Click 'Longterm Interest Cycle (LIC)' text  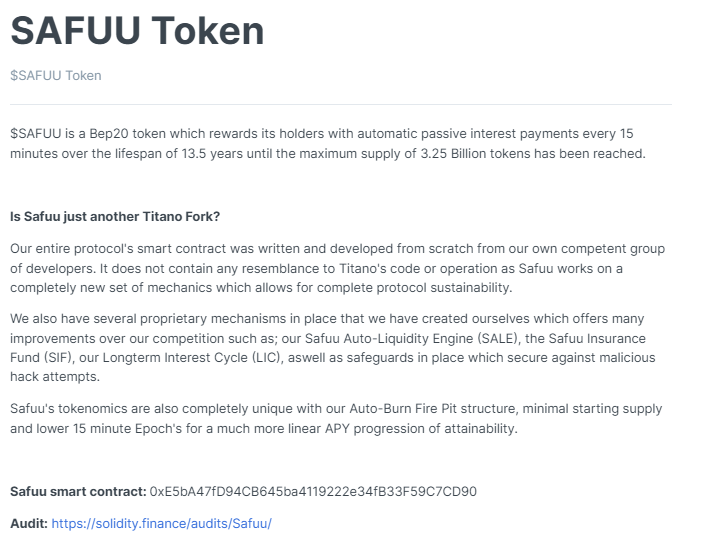193,357
